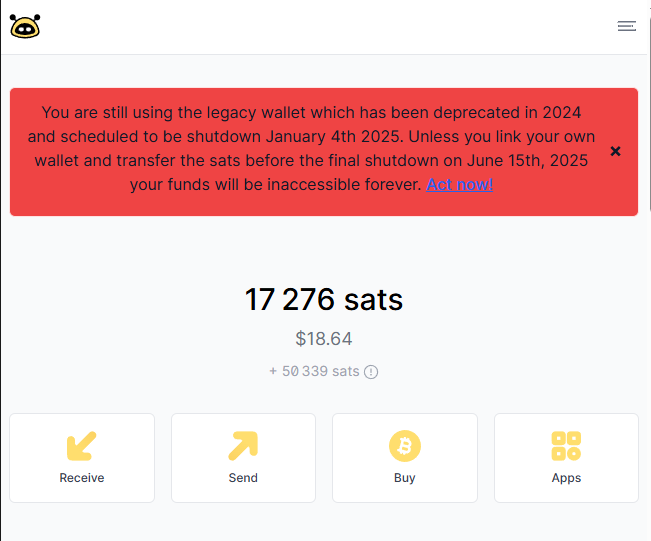This screenshot has height=541, width=651.
Task: Click the $18.64 fiat amount
Action: coord(324,339)
